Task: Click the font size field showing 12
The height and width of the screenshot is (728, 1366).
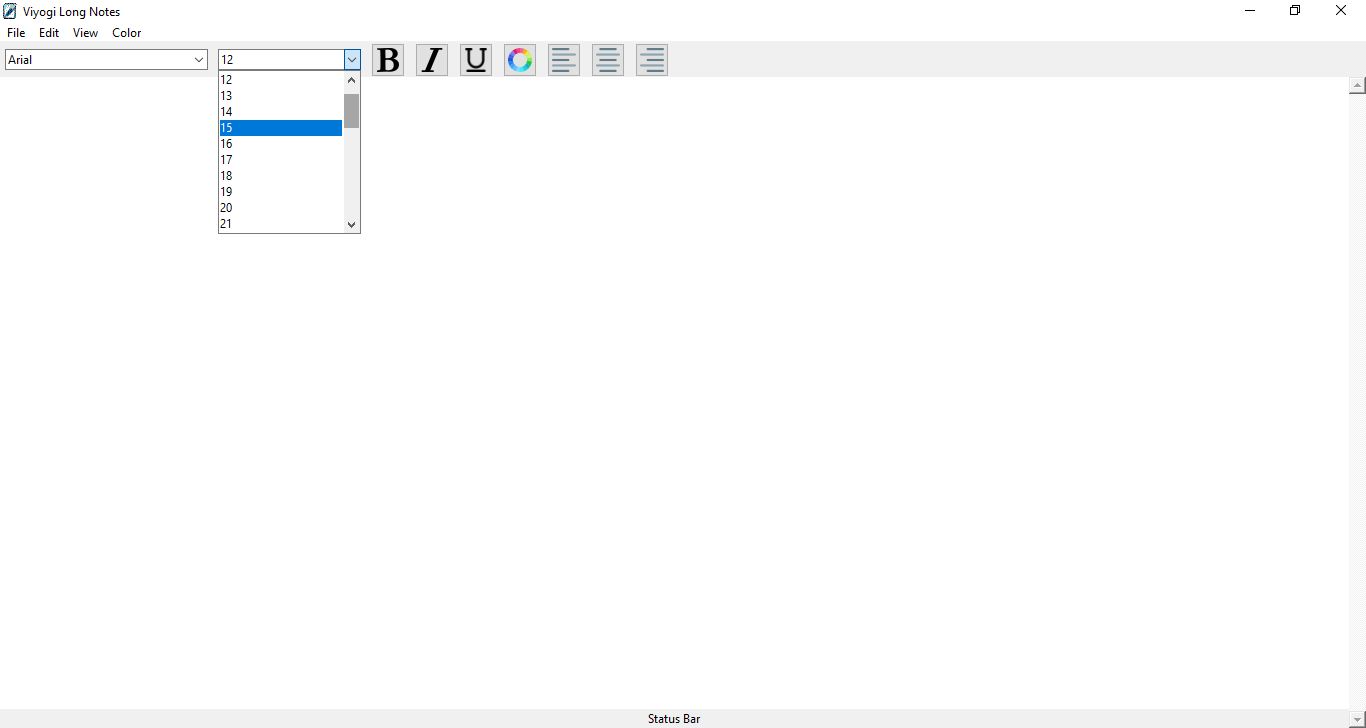Action: [x=281, y=60]
